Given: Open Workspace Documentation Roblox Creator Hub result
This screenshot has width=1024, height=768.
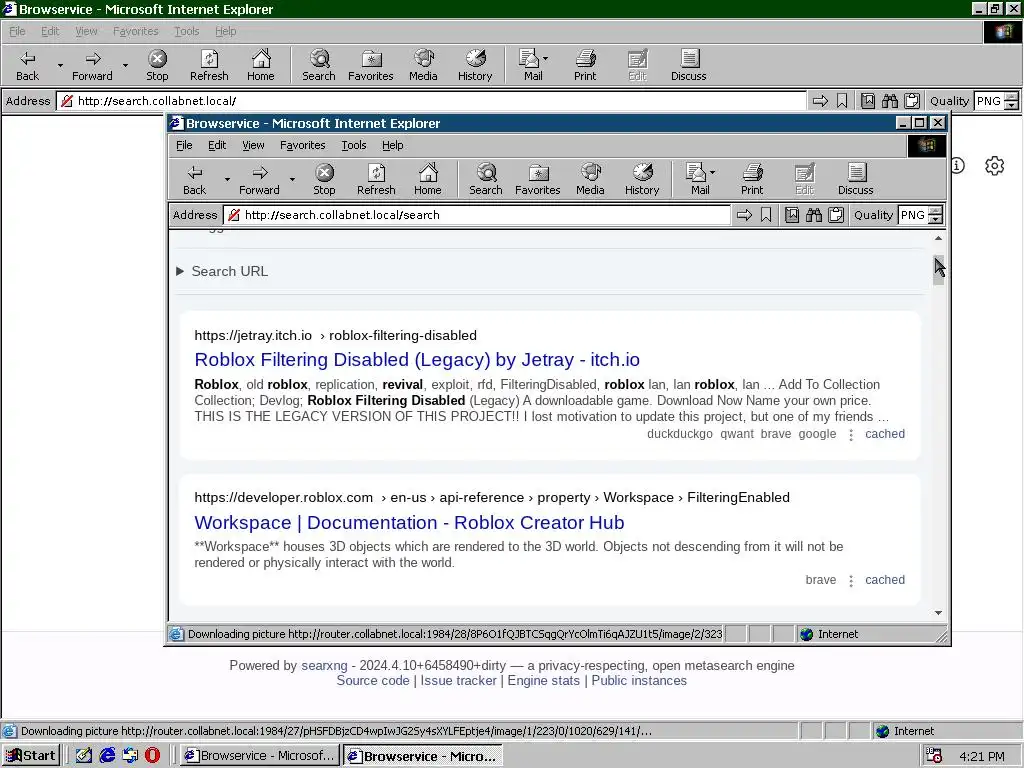Looking at the screenshot, I should tap(409, 522).
